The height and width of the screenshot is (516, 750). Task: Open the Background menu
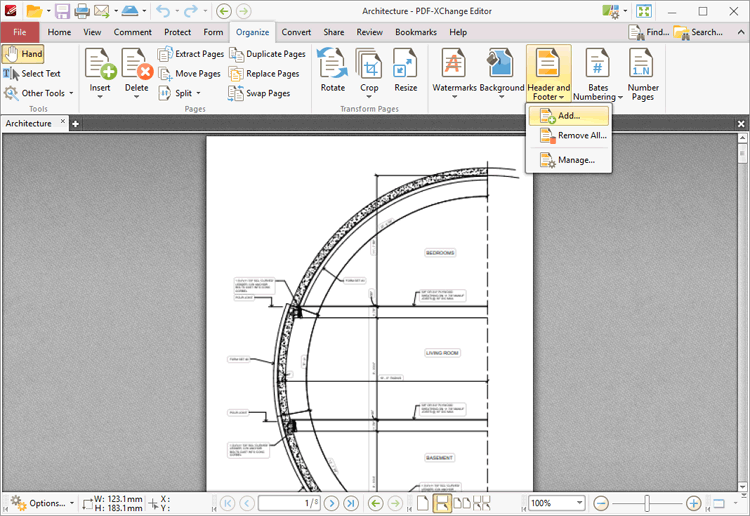pyautogui.click(x=501, y=73)
